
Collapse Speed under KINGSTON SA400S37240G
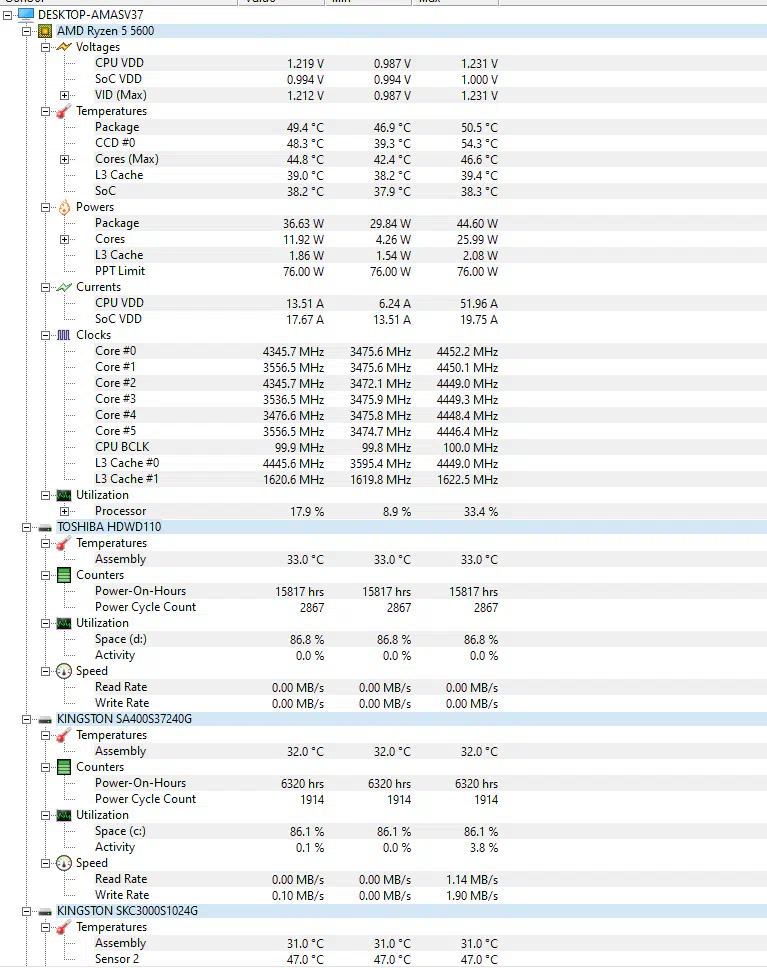[x=45, y=863]
